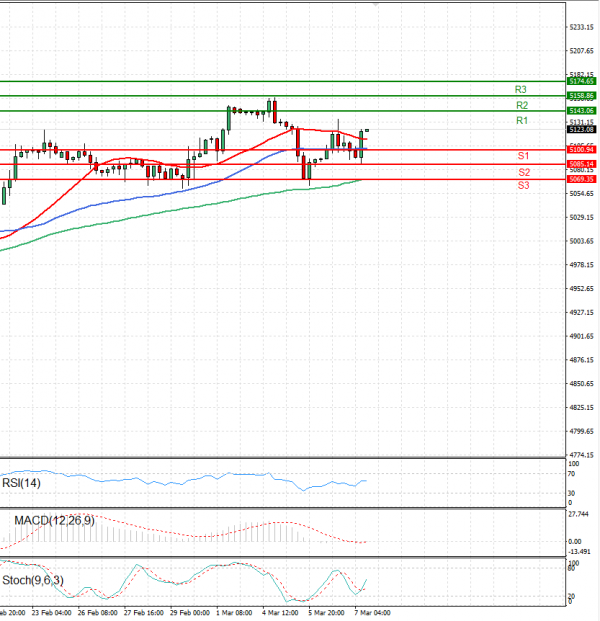
Task: Click the RSI(14) indicator label
Action: click(x=21, y=483)
